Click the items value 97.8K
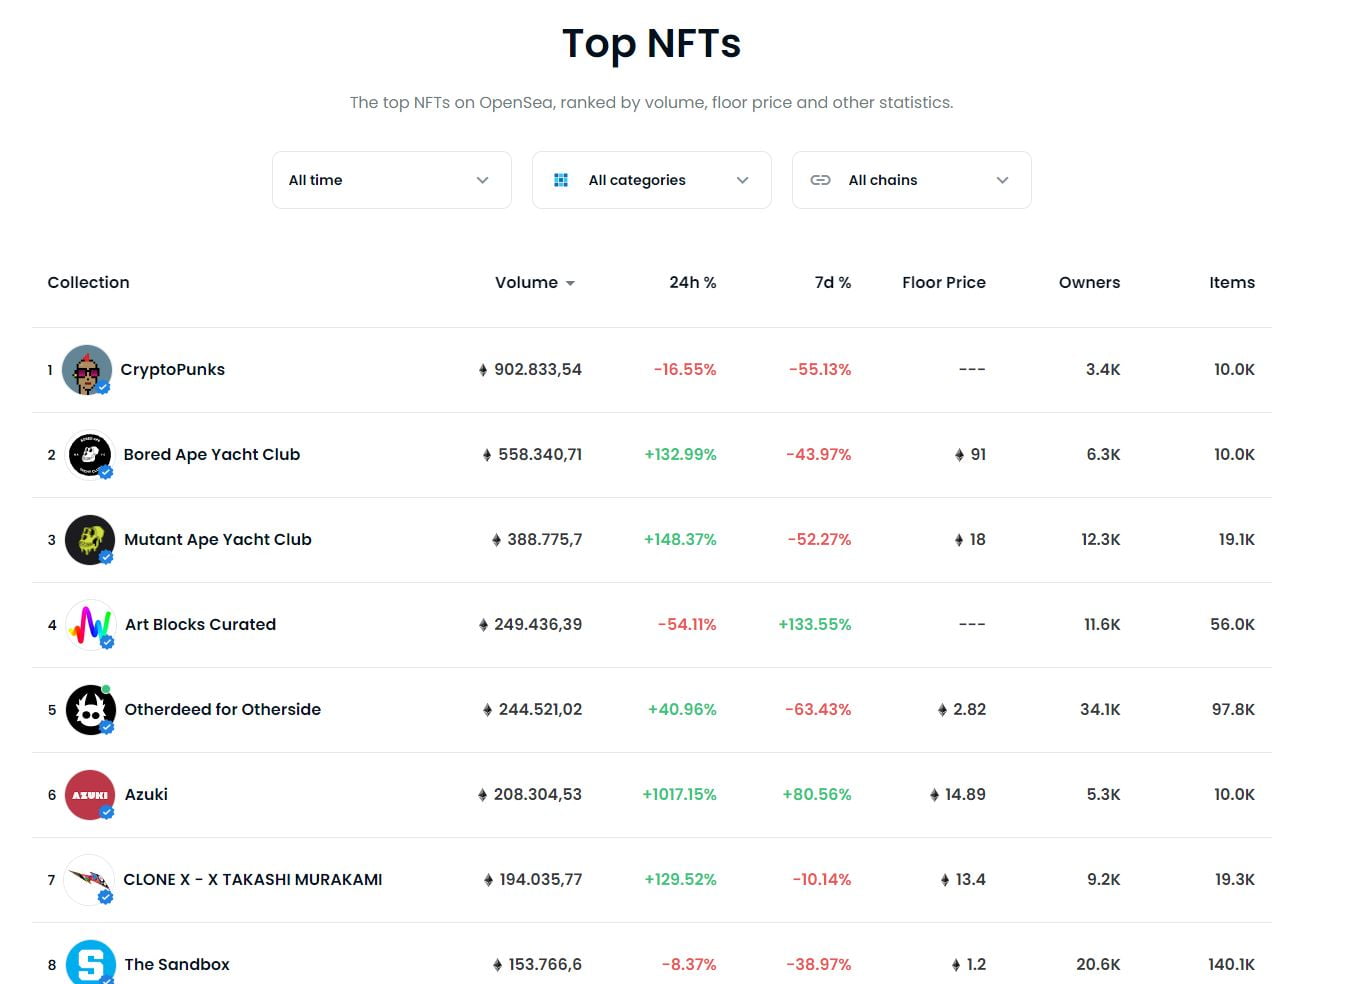Screen dimensions: 1367x984 click(x=1233, y=710)
